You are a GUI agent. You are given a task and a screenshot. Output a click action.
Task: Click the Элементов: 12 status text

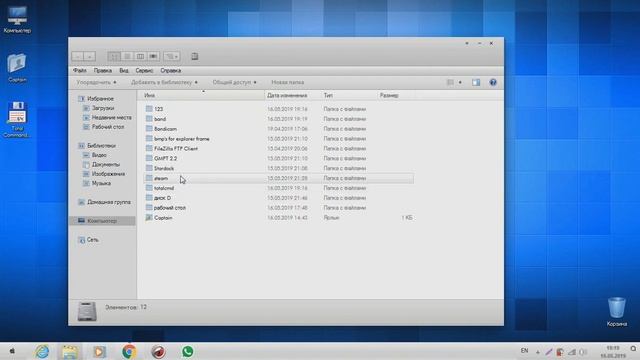126,307
